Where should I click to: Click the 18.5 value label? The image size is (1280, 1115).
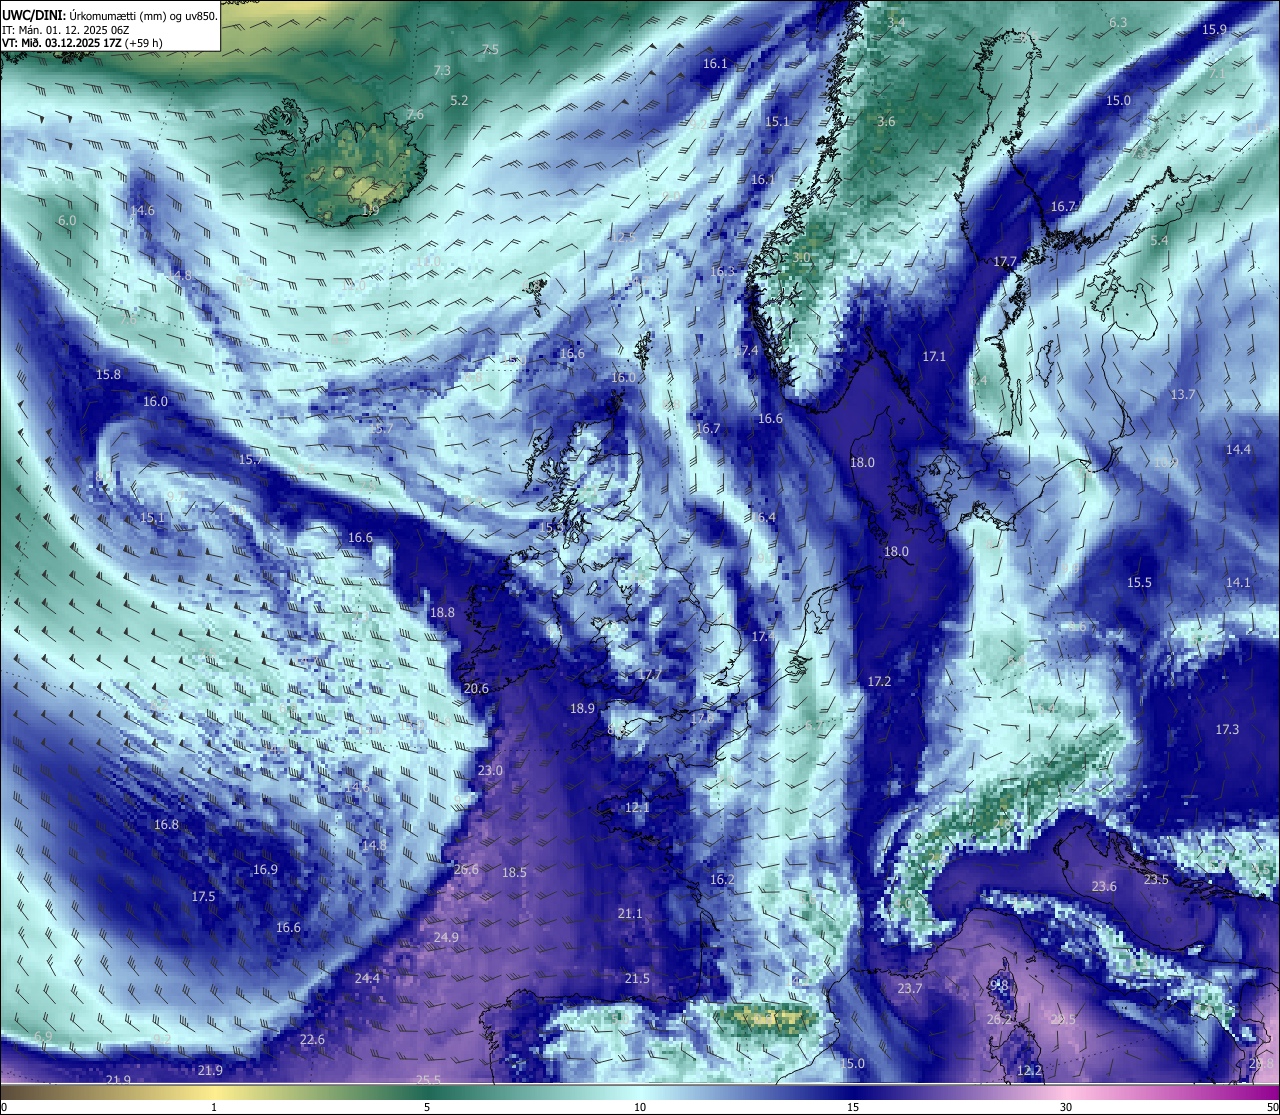514,872
